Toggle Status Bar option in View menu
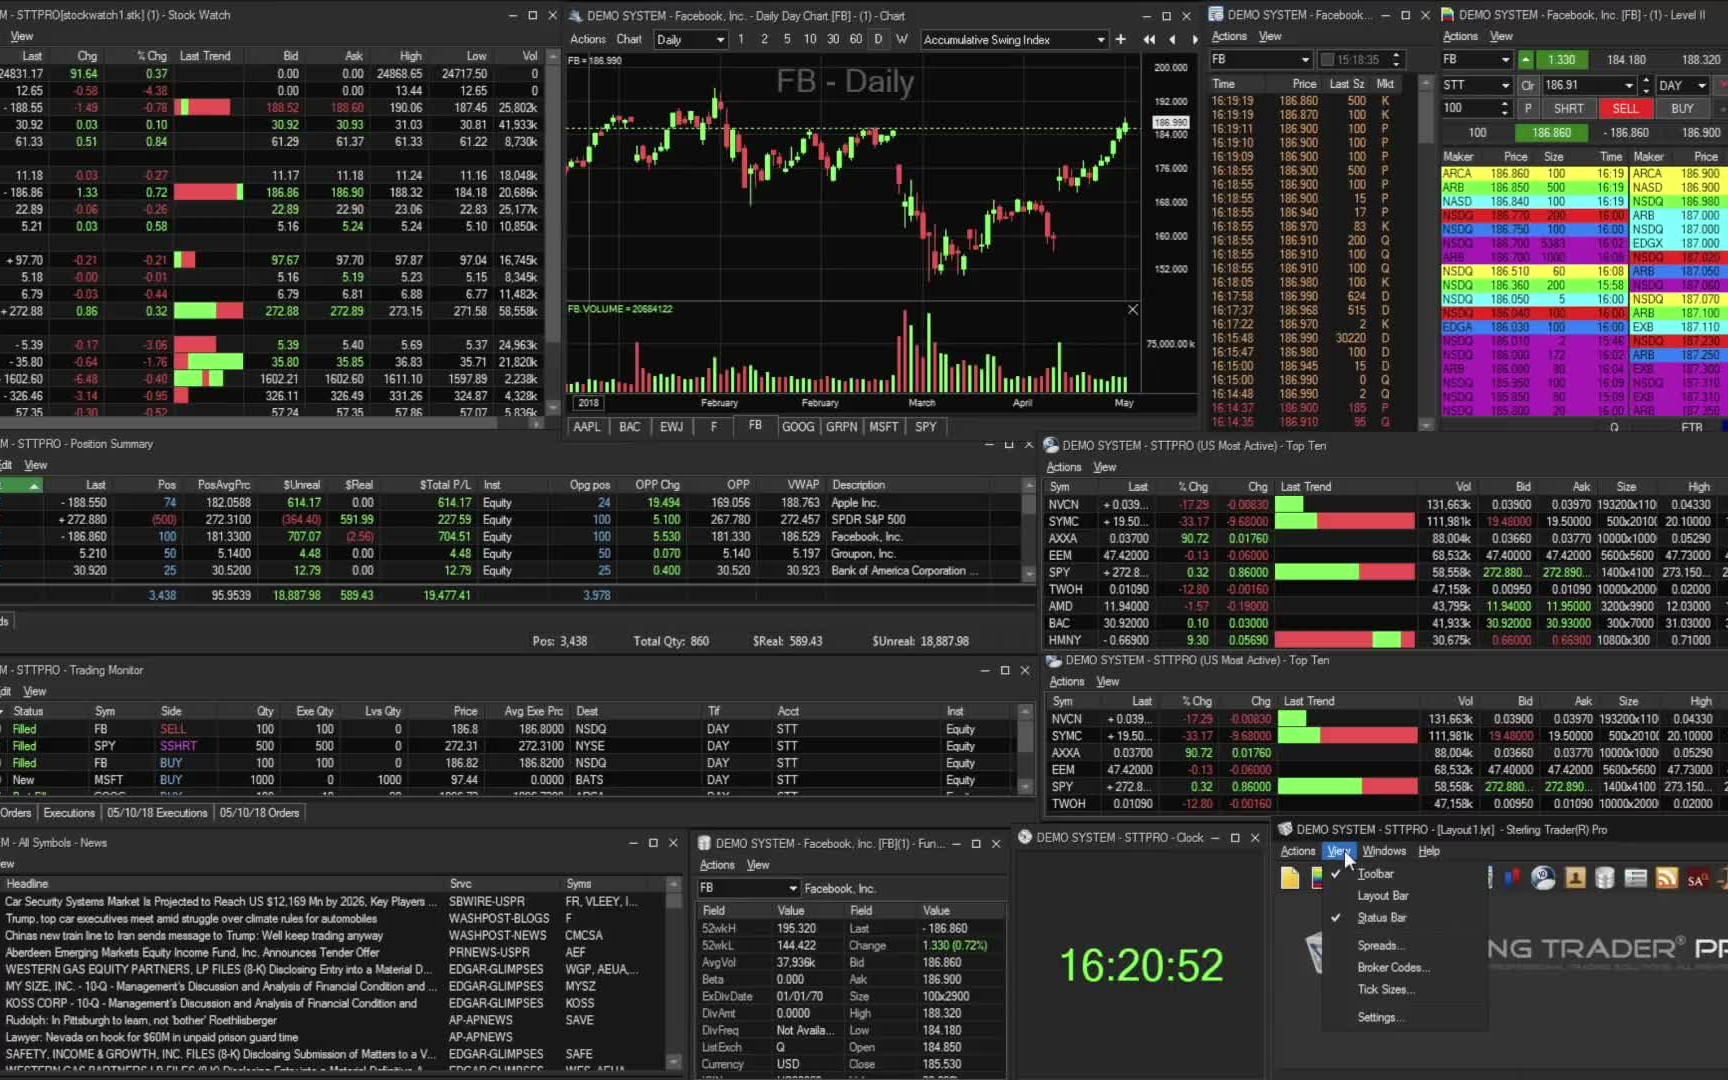 pyautogui.click(x=1382, y=917)
